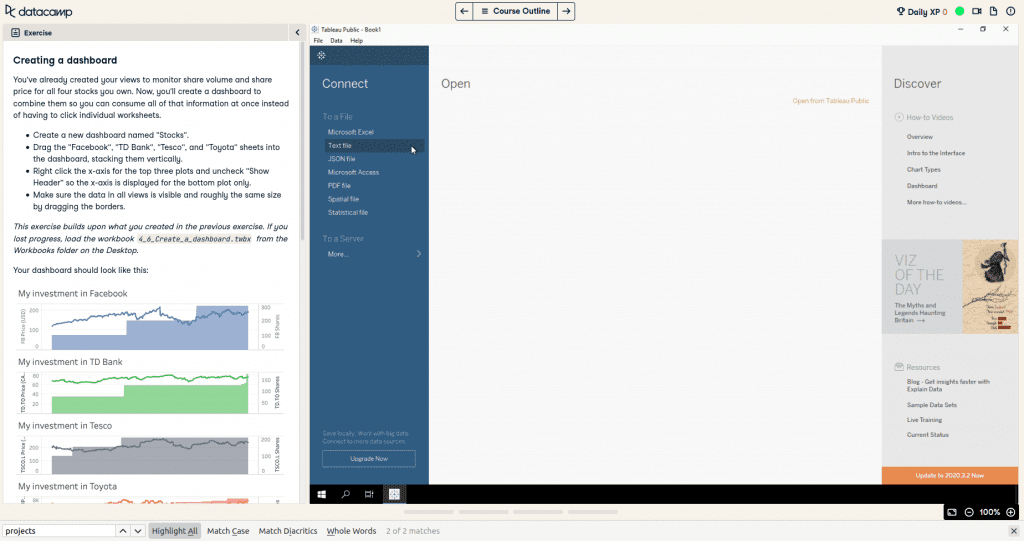Open Live Training resource link
Screen dimensions: 1024x541
pos(924,420)
